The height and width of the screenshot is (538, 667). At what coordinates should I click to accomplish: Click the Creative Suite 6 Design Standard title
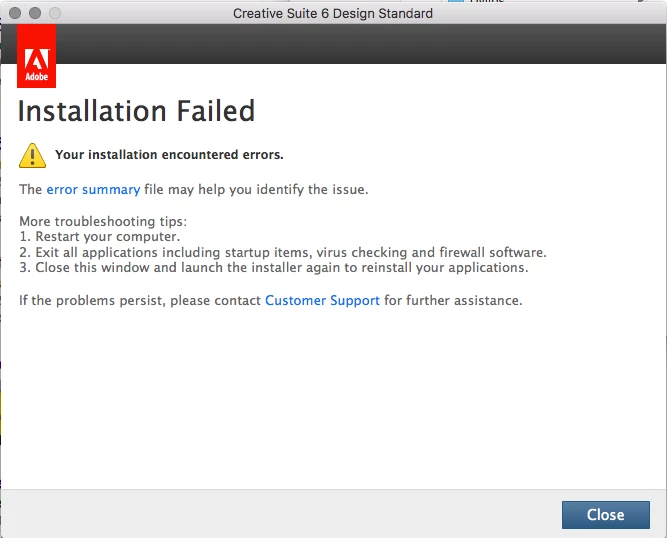click(x=333, y=14)
